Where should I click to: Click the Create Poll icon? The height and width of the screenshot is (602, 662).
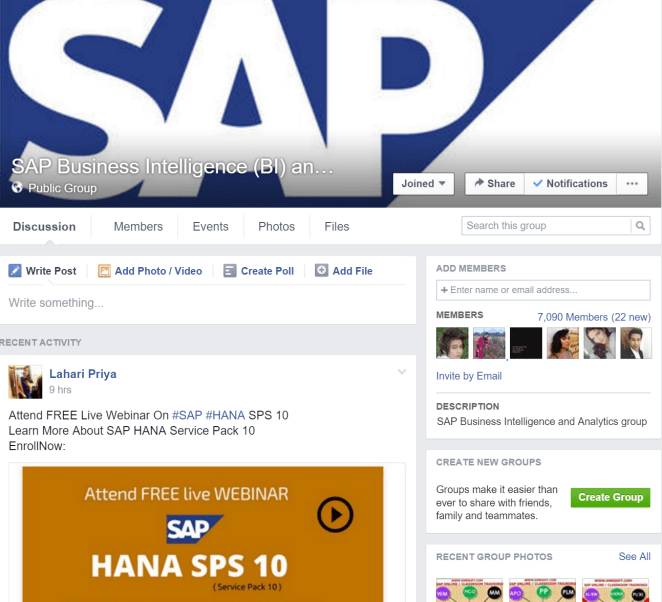(x=230, y=271)
